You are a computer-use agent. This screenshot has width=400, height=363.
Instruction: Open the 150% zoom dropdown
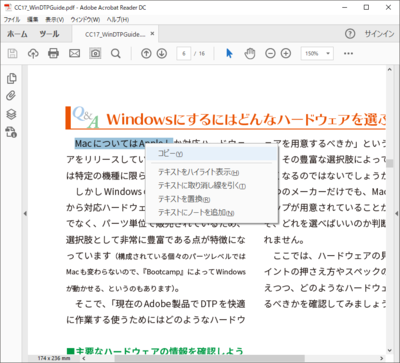pos(317,53)
